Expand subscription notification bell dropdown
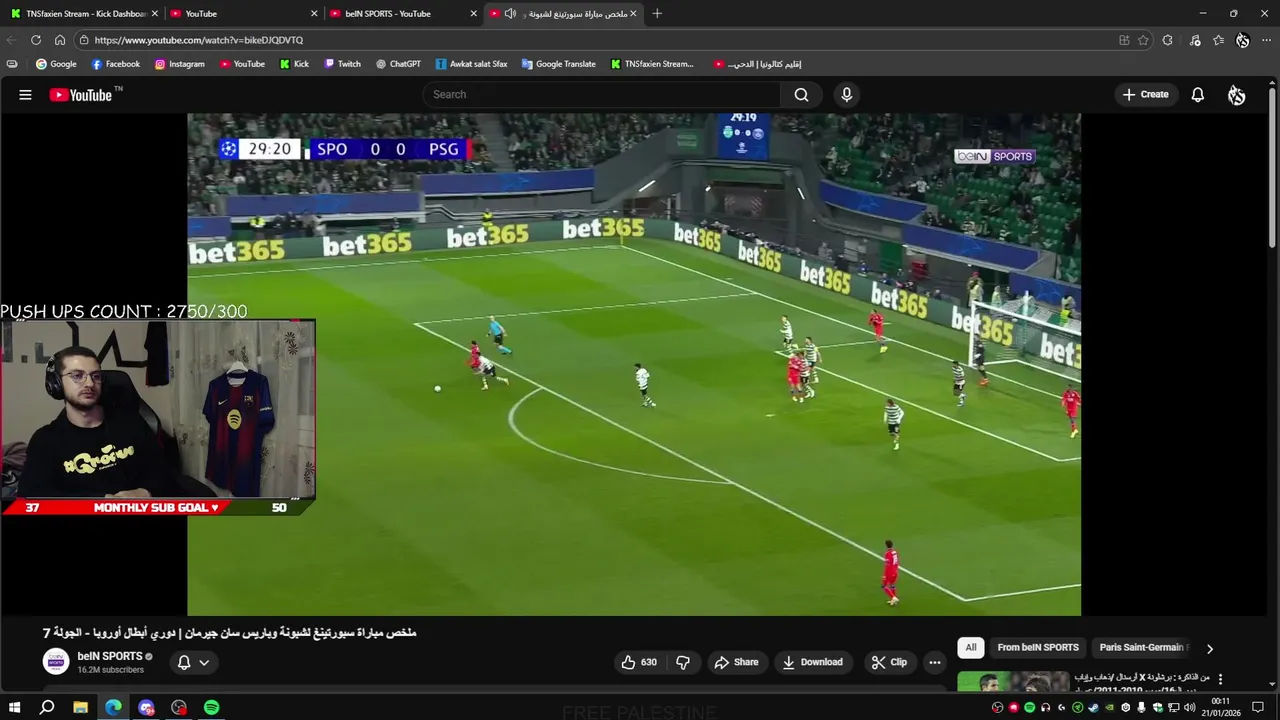This screenshot has width=1280, height=720. (x=193, y=662)
